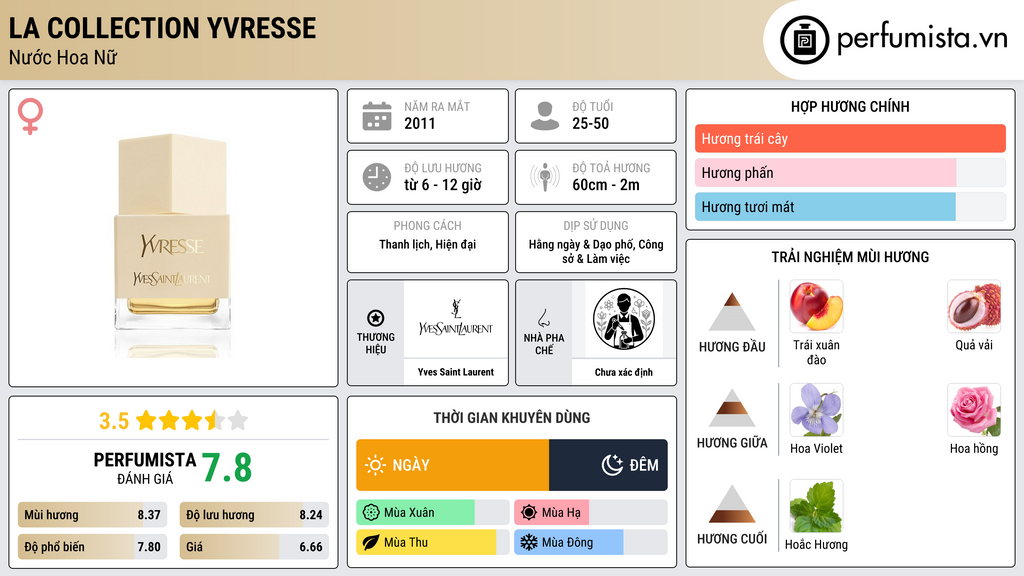Click the Yves Saint Laurent brand name label
Viewport: 1024px width, 576px height.
coord(456,372)
